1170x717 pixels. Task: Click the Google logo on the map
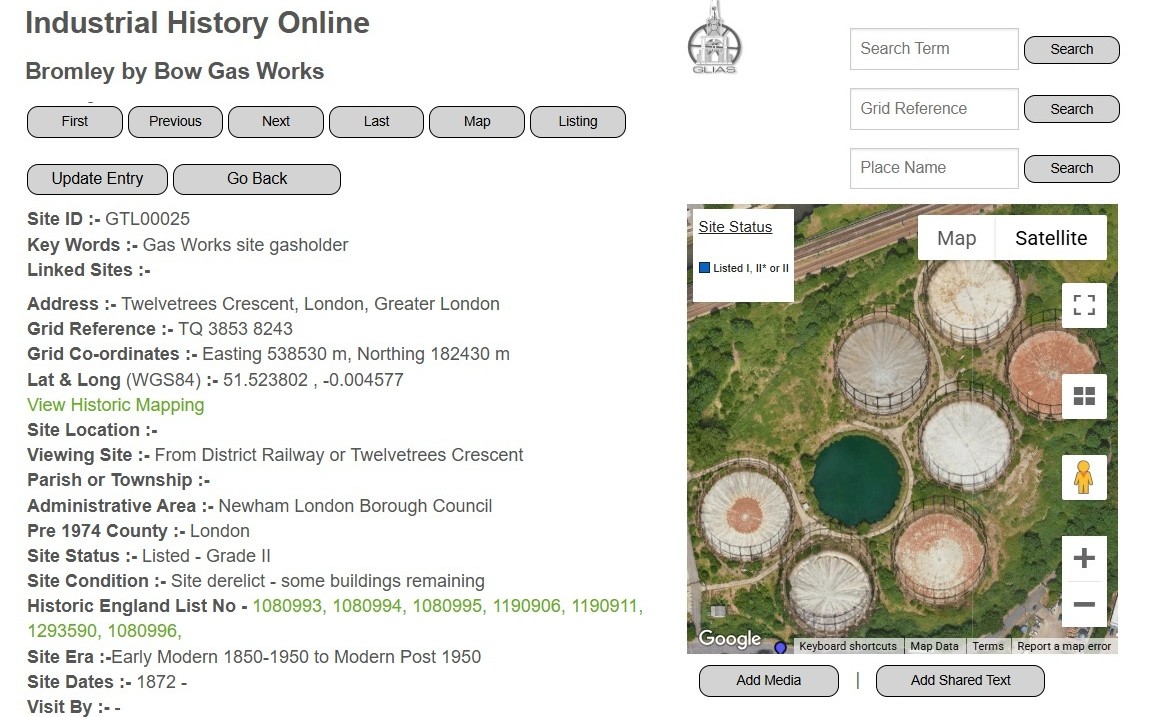[729, 638]
